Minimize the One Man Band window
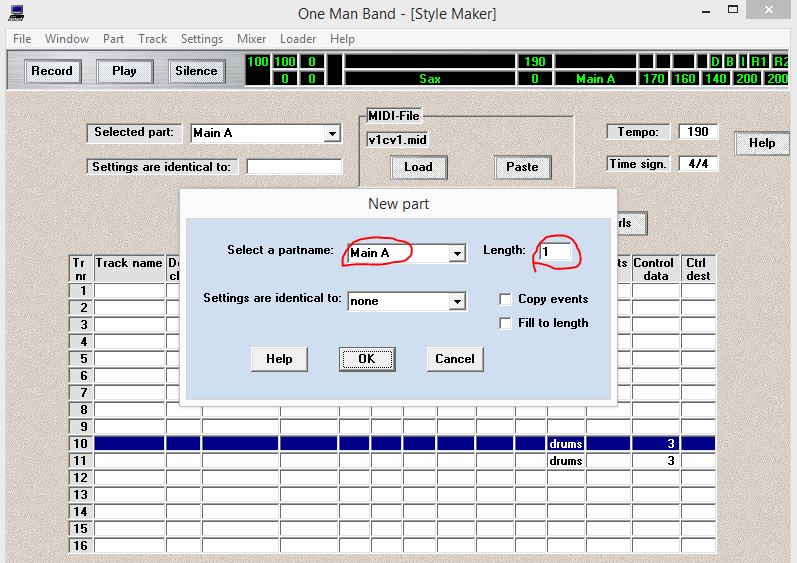 (x=706, y=10)
